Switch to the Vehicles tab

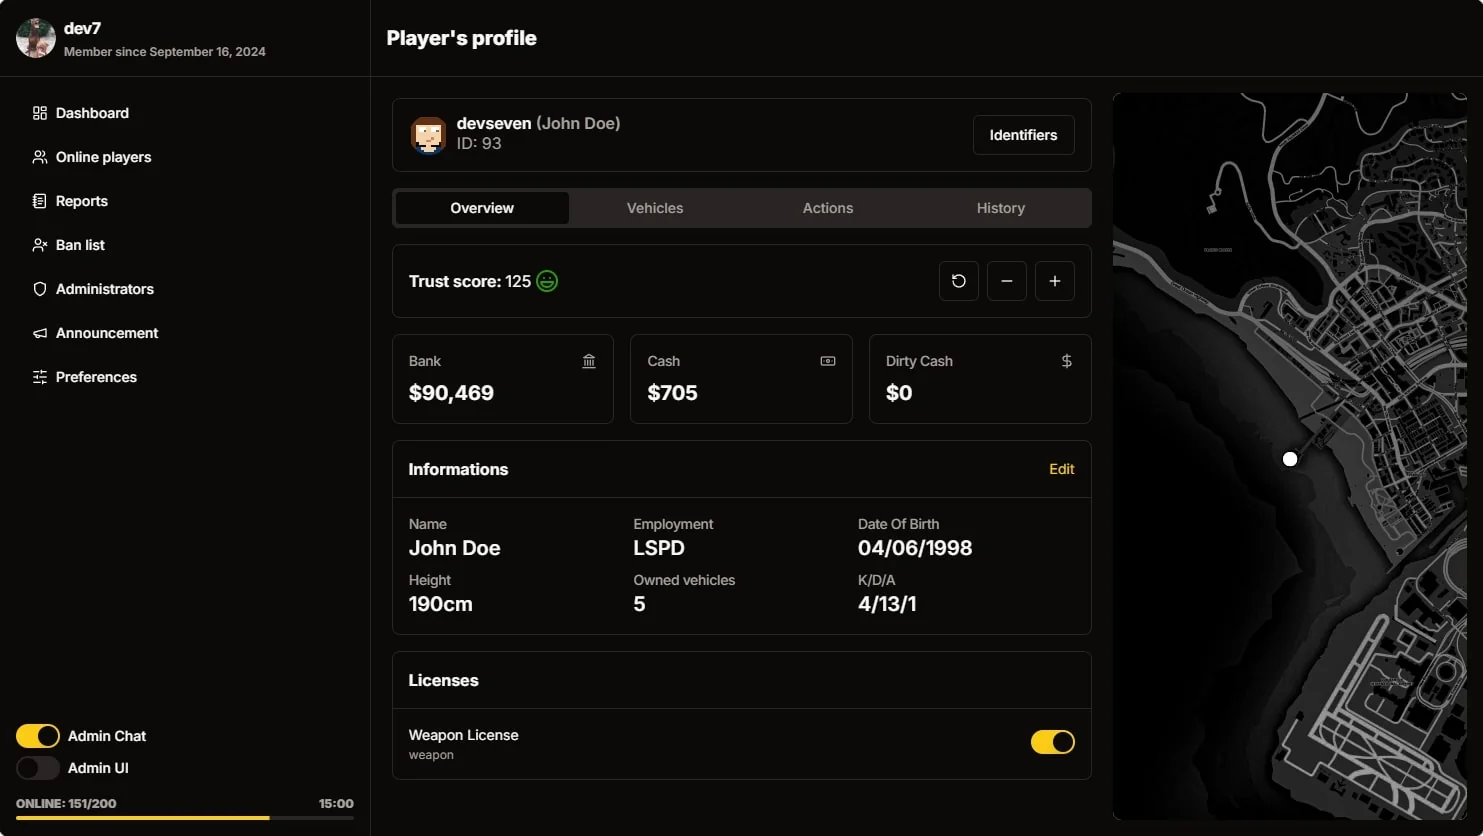[655, 208]
